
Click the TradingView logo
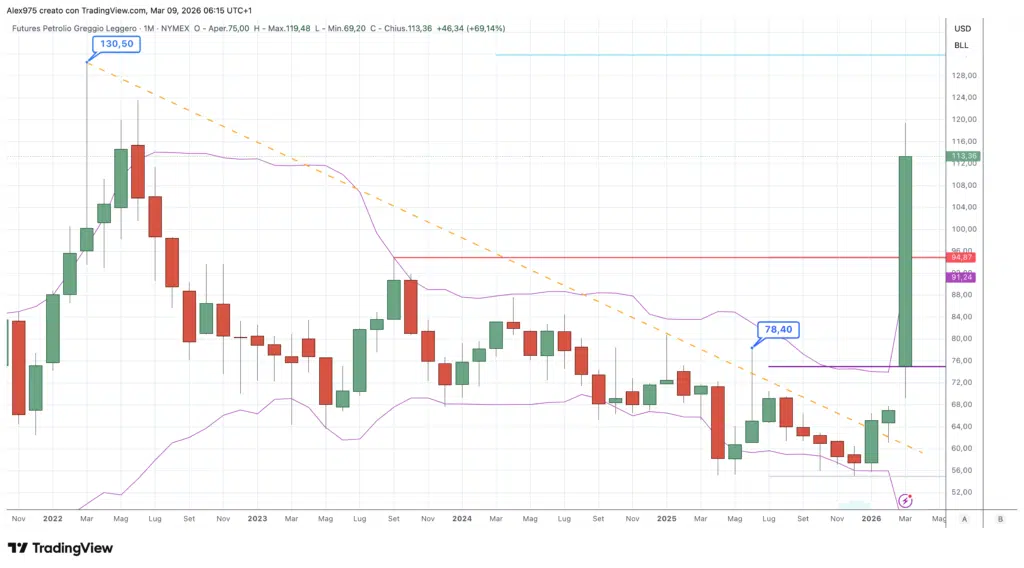tap(60, 548)
